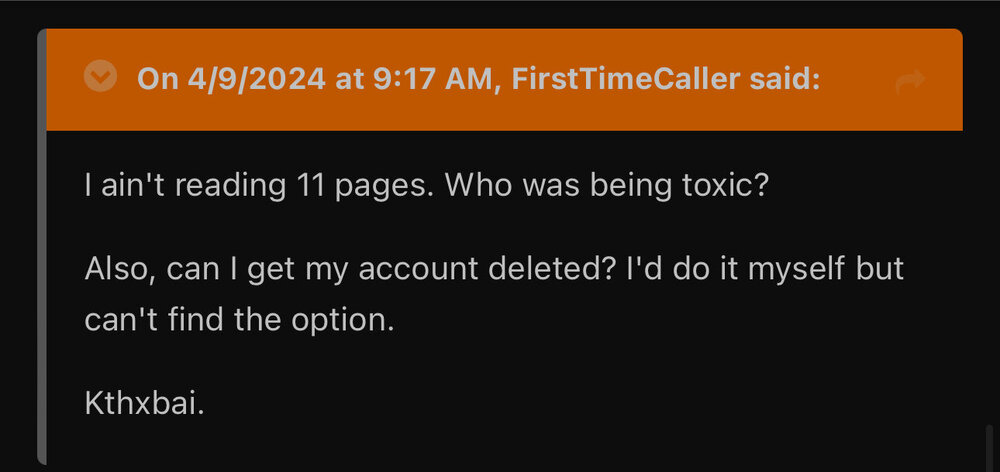
Task: Click the text "I'd do it myself but"
Action: (768, 270)
